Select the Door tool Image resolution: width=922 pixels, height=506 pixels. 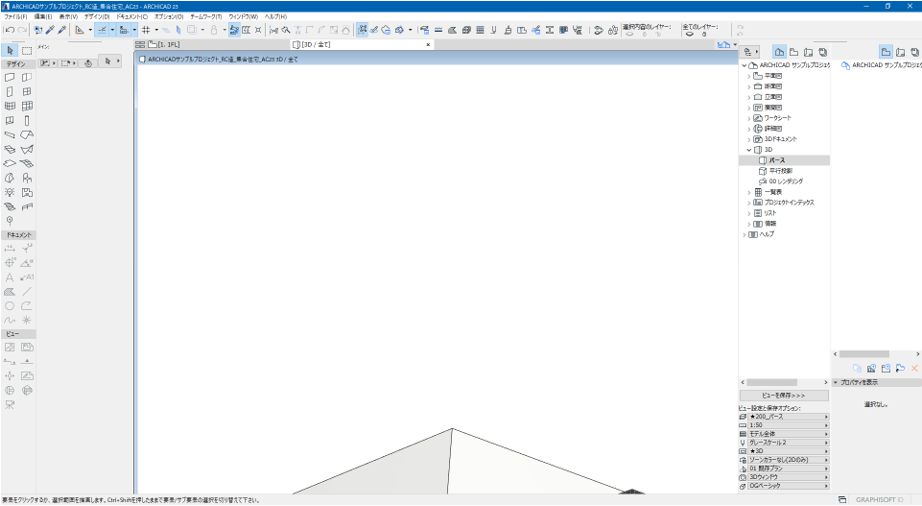tap(10, 92)
